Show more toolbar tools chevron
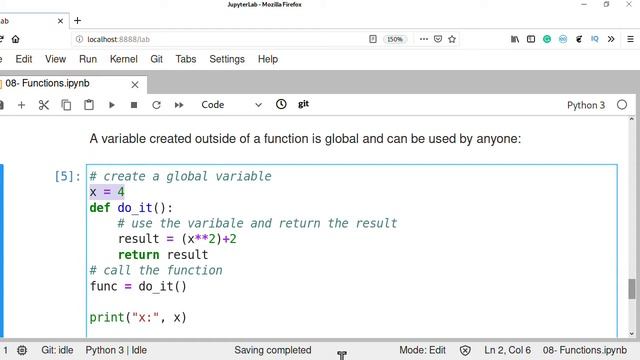640x360 pixels. 611,39
